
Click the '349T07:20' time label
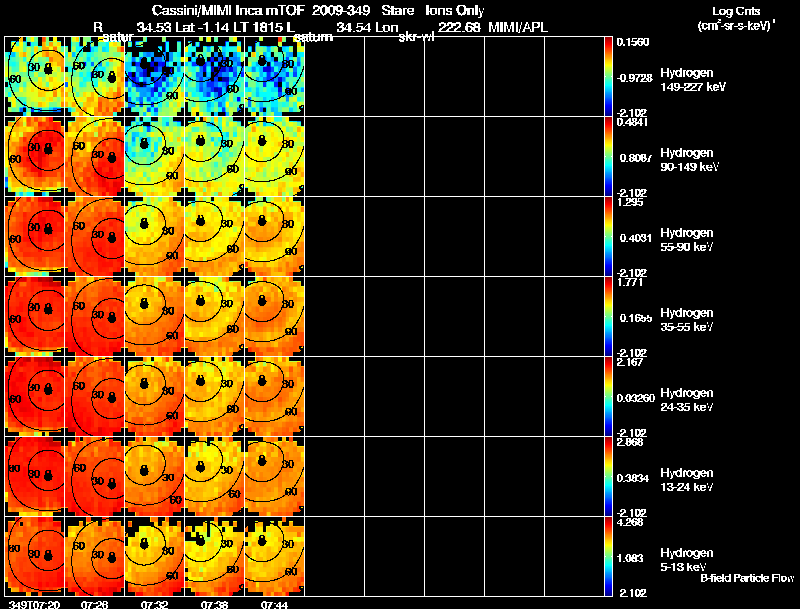click(34, 604)
